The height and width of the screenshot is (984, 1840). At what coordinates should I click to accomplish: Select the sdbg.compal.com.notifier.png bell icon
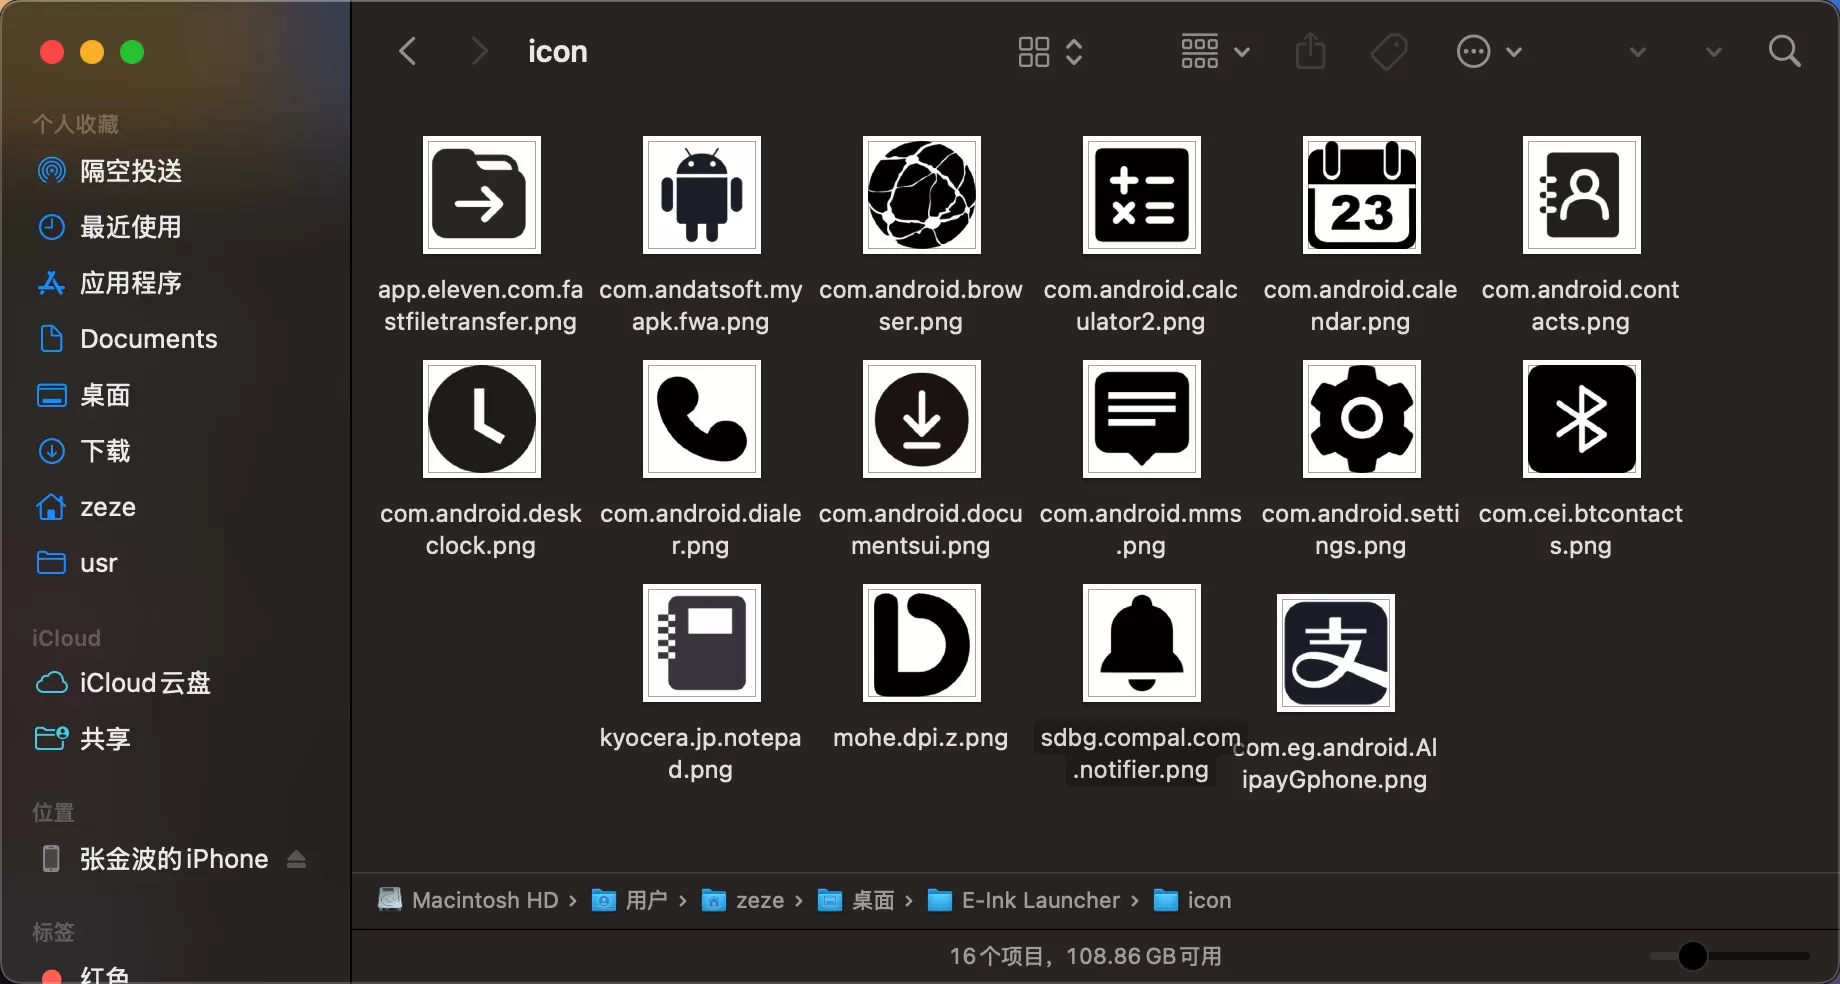coord(1141,643)
